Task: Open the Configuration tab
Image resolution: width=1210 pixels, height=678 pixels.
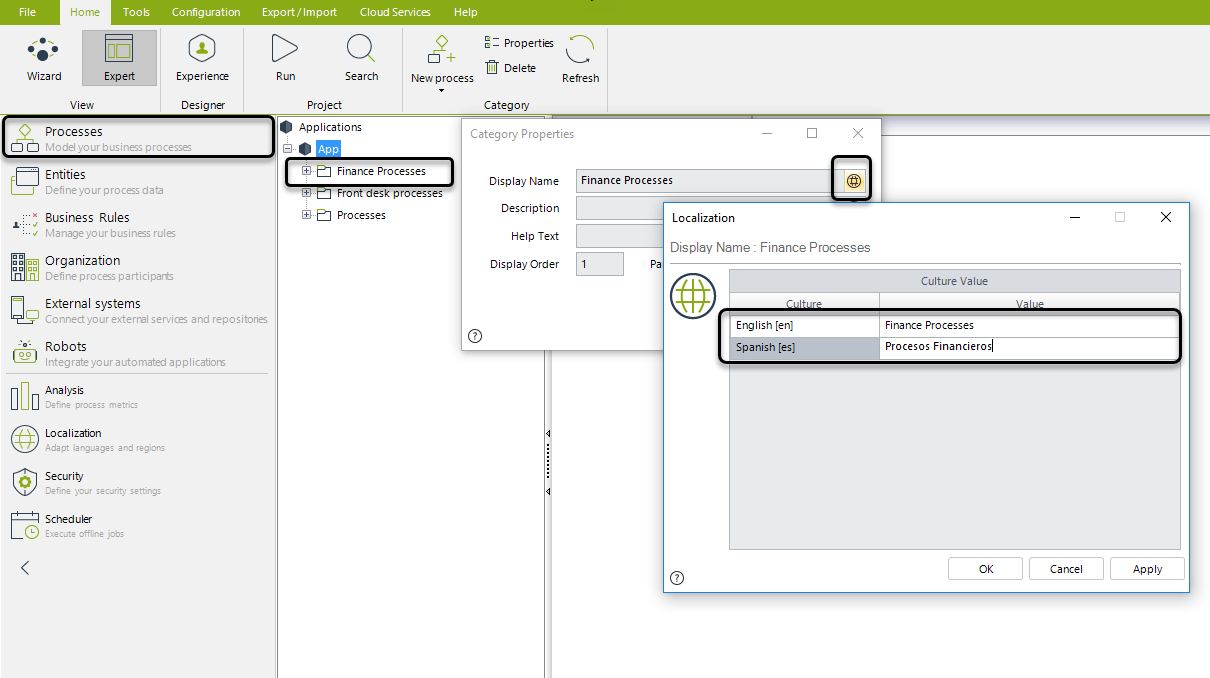Action: pos(206,12)
